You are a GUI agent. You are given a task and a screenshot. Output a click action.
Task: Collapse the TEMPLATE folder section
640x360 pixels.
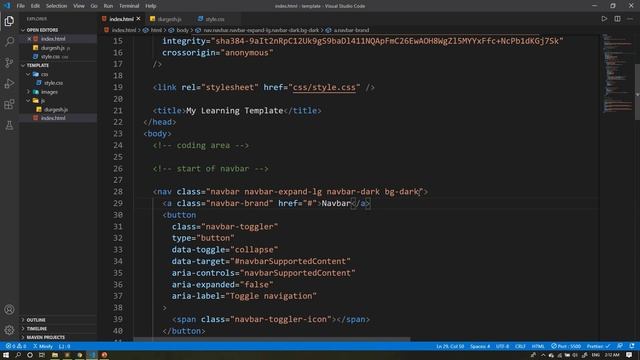(x=58, y=65)
